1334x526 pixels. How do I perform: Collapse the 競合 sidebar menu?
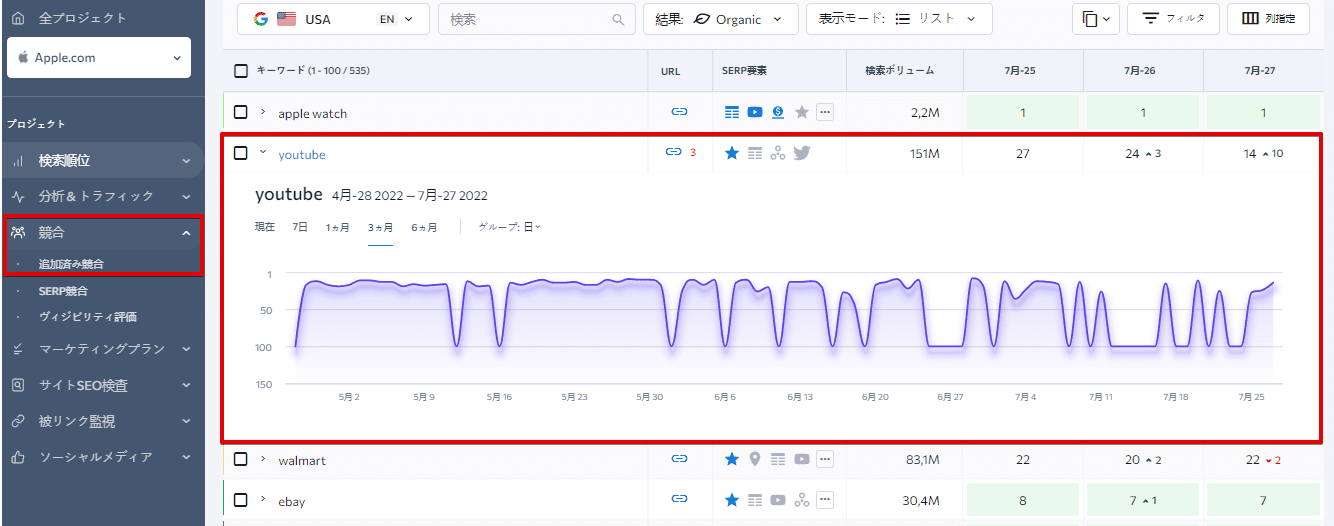pos(102,232)
